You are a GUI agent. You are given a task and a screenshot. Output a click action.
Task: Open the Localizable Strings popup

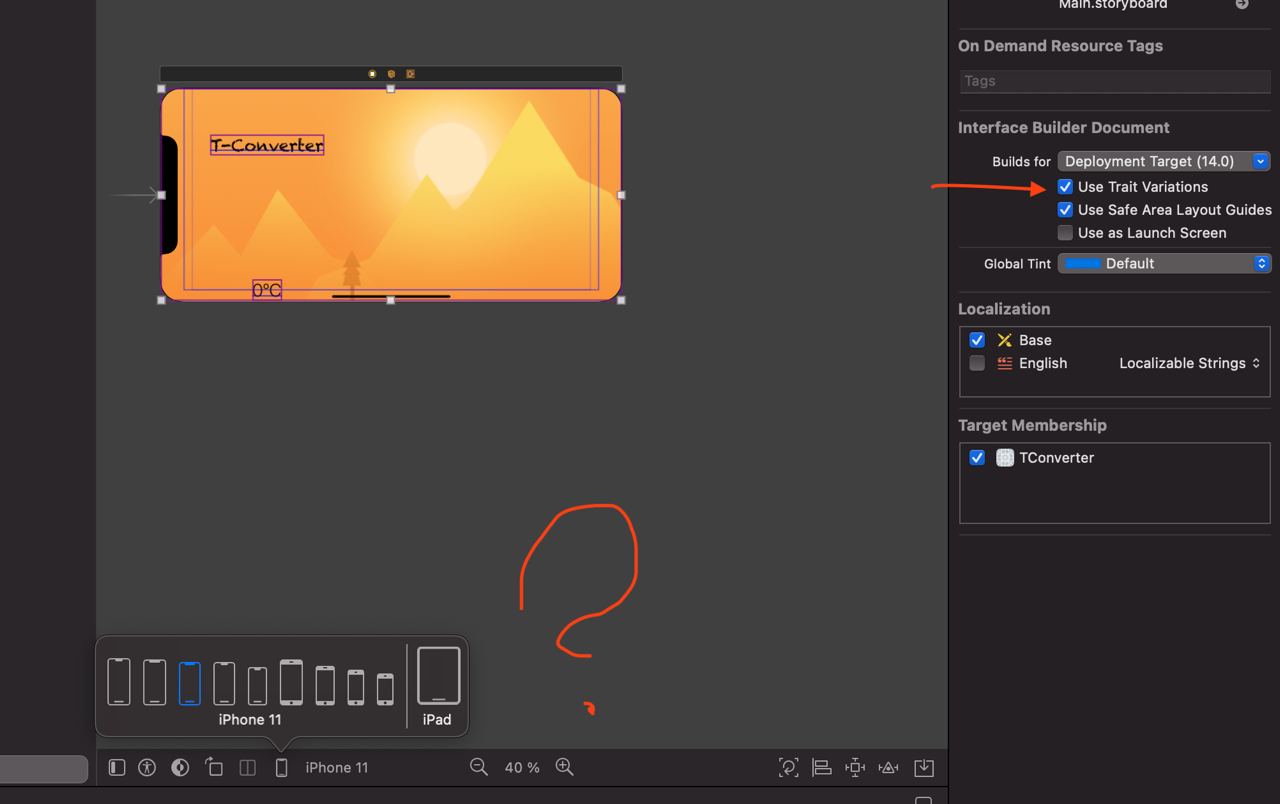point(1190,363)
